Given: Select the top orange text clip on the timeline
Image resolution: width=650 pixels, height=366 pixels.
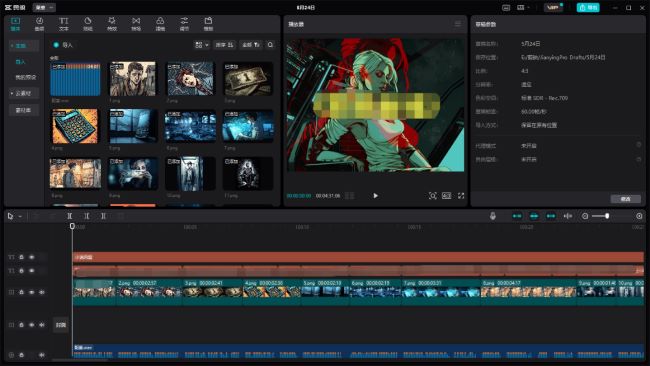Looking at the screenshot, I should (358, 257).
